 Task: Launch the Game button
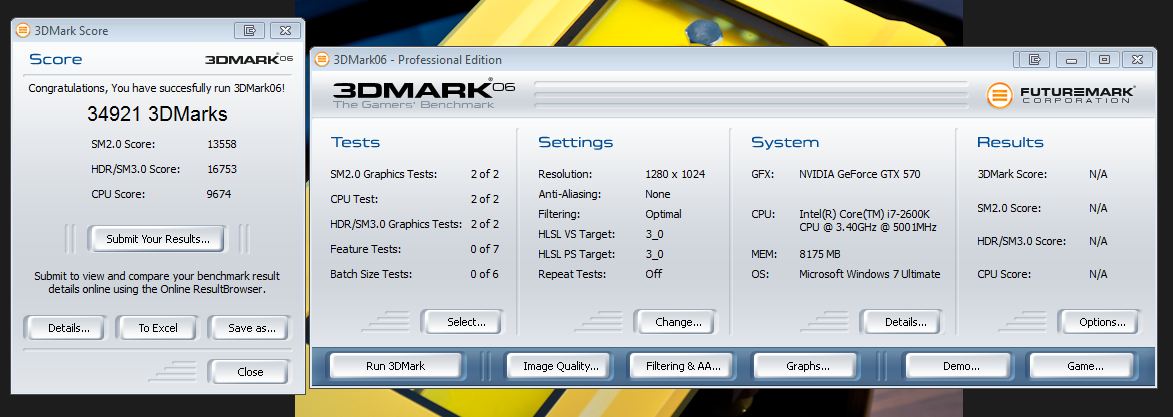1082,366
